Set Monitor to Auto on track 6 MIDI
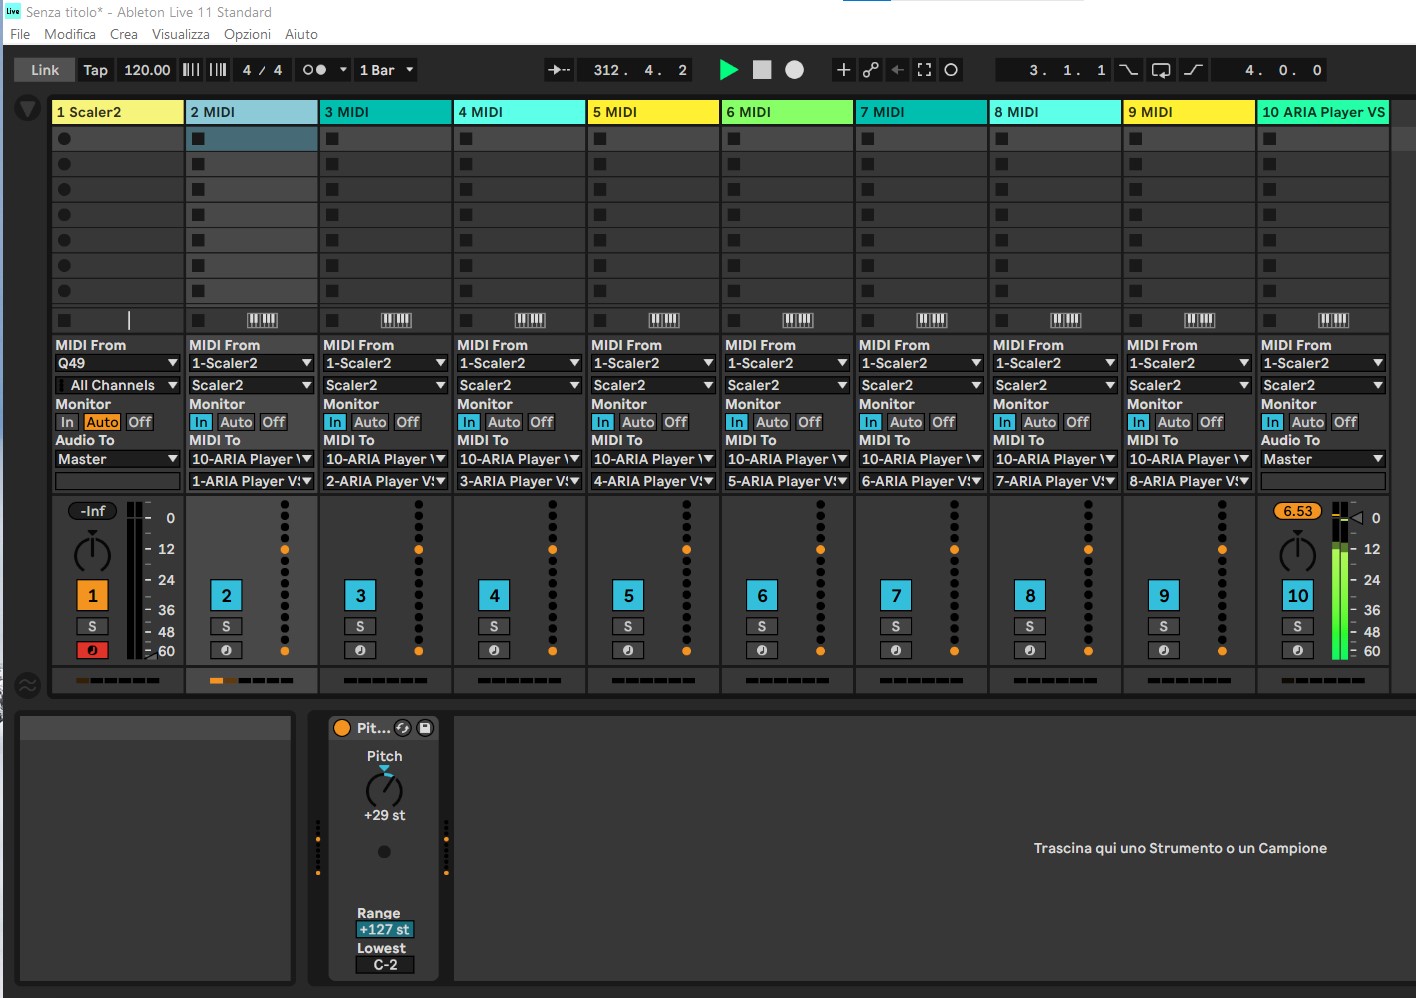Image resolution: width=1416 pixels, height=998 pixels. click(772, 422)
